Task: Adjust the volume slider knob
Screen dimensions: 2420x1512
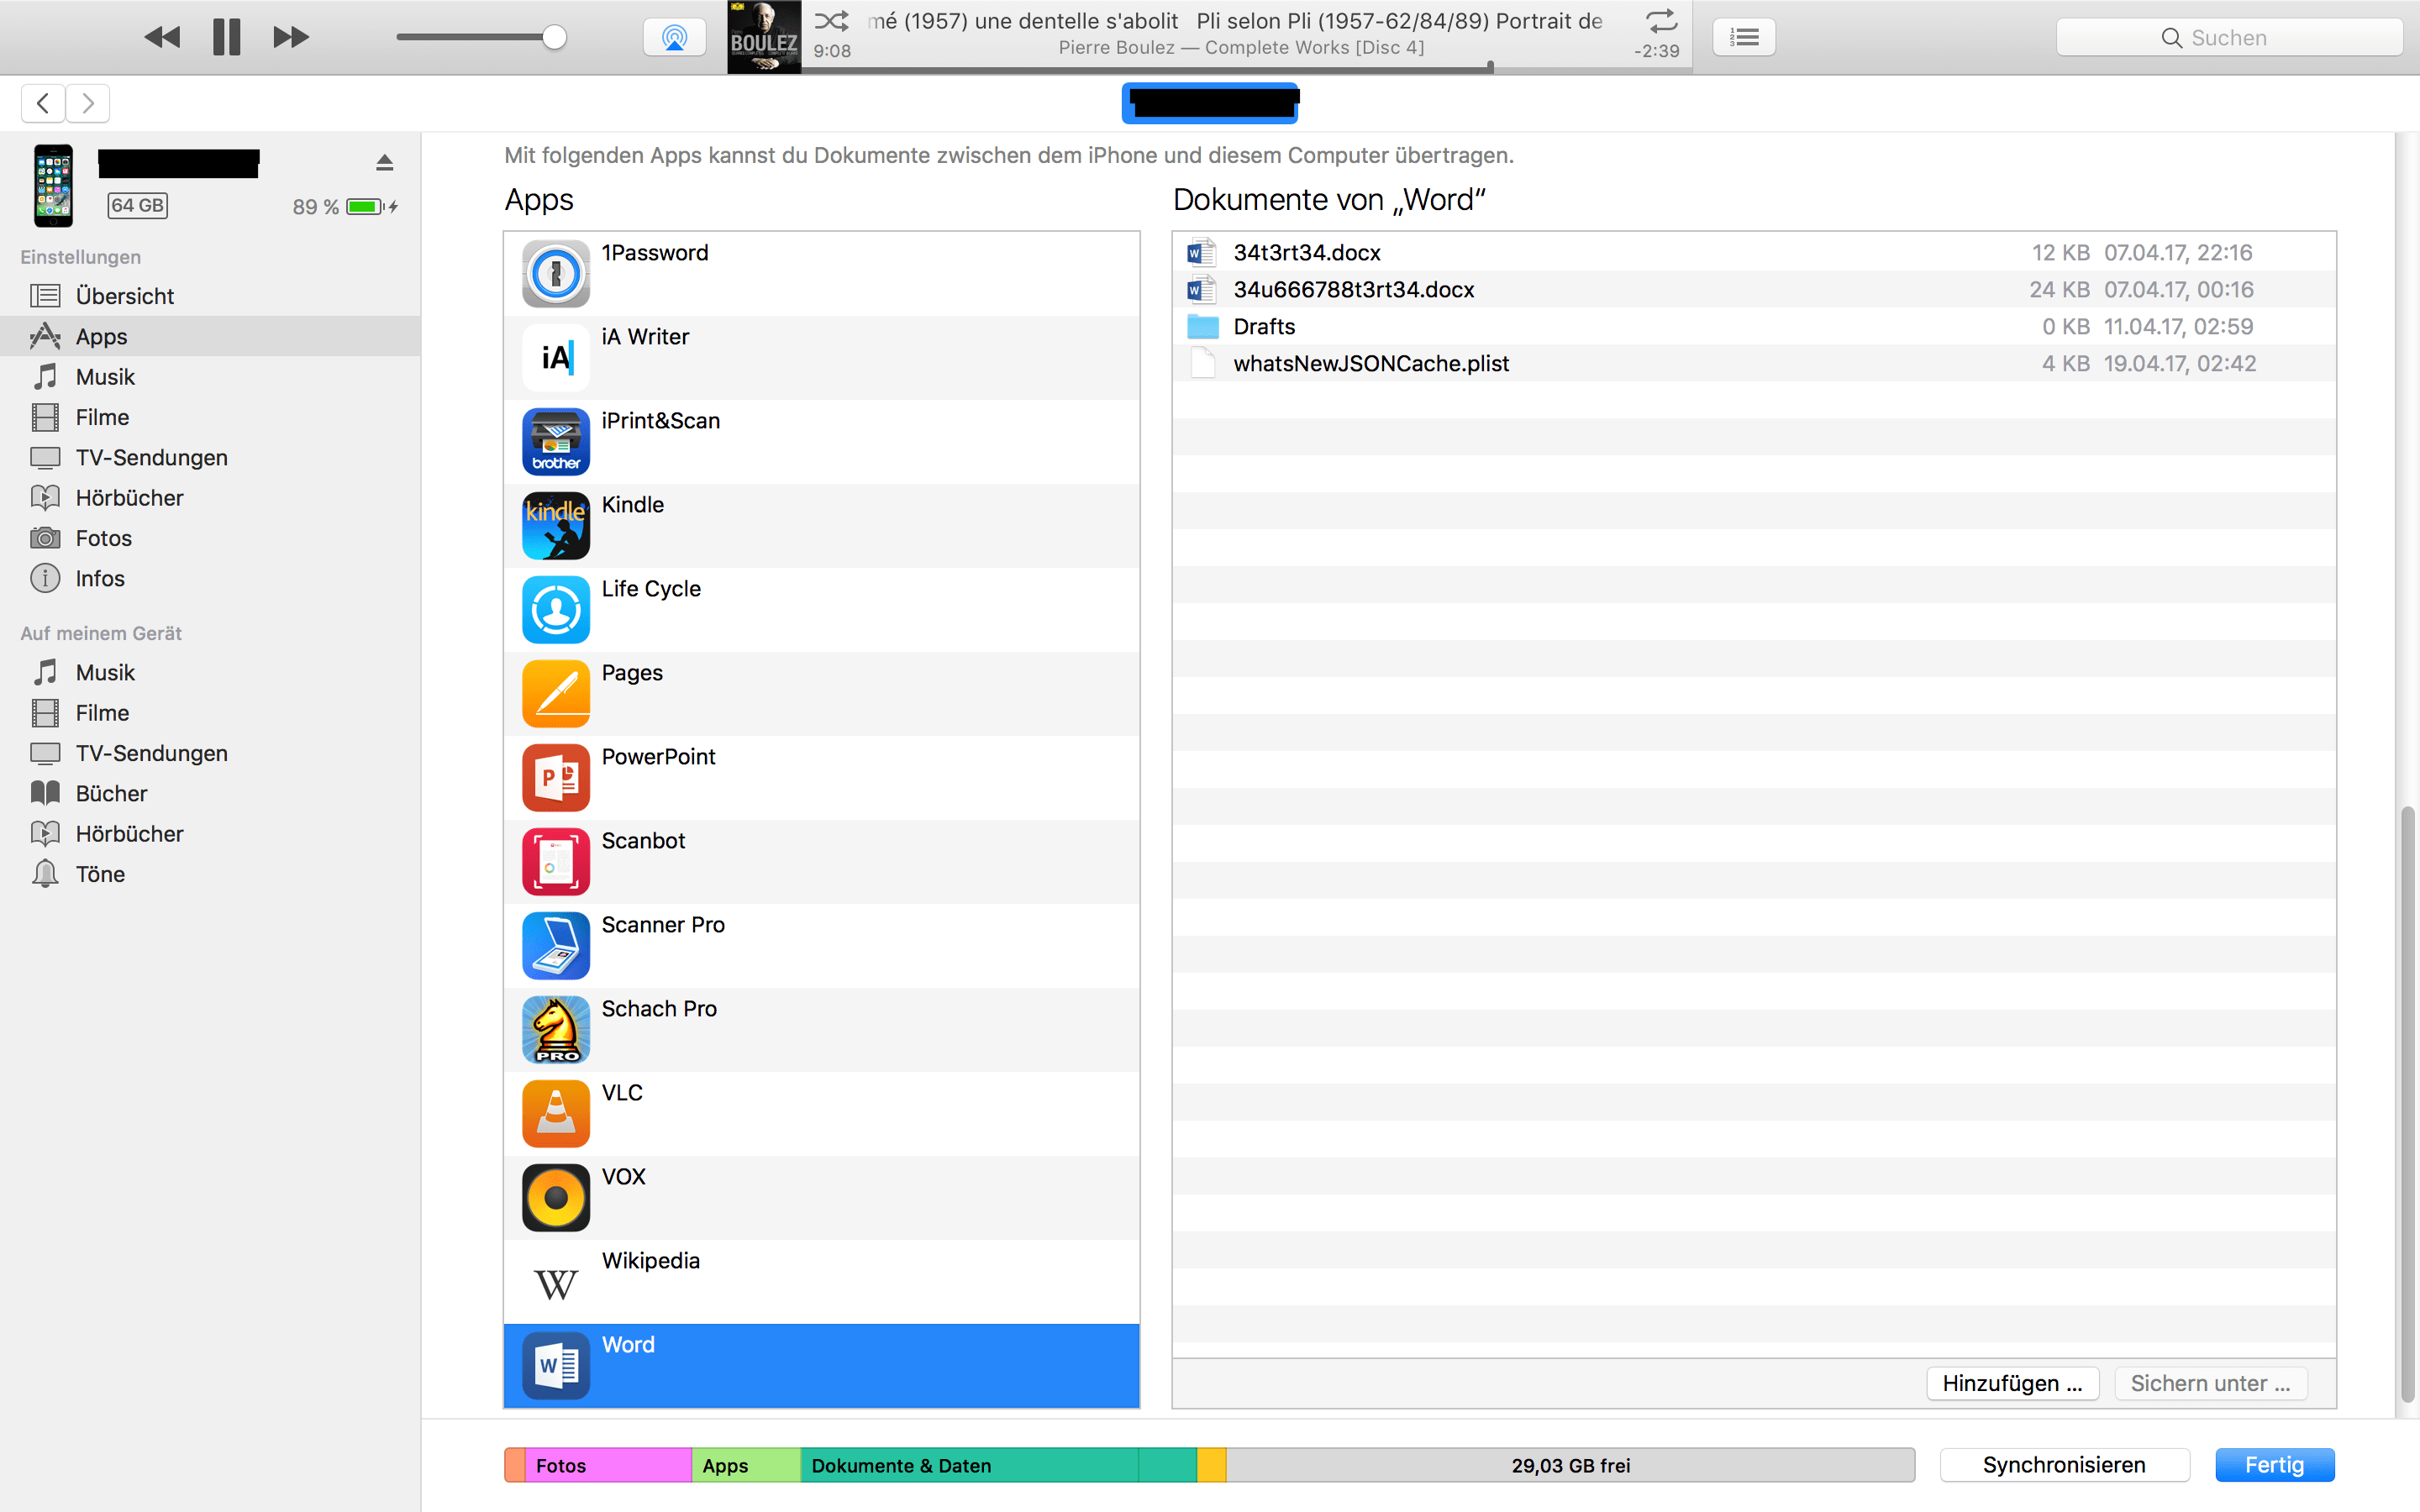Action: coord(554,38)
